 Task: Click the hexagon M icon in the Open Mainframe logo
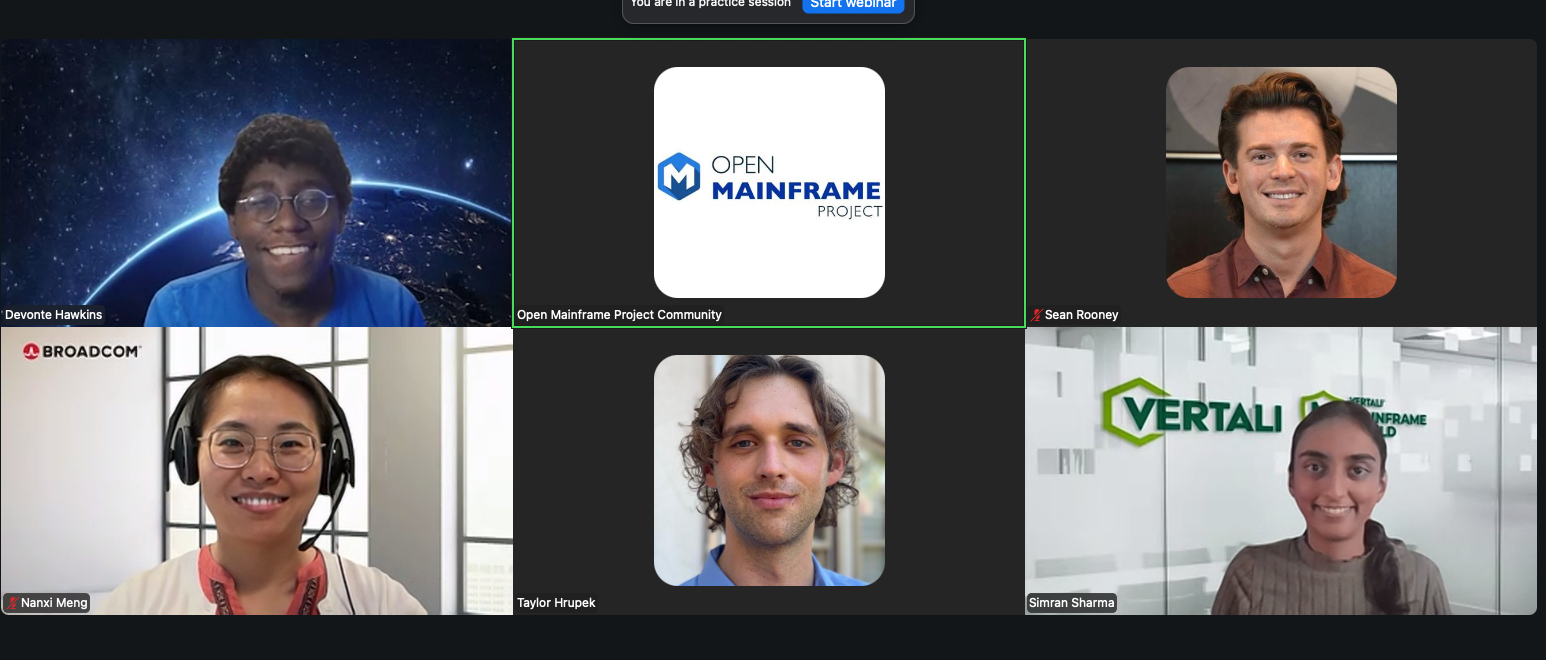[679, 177]
